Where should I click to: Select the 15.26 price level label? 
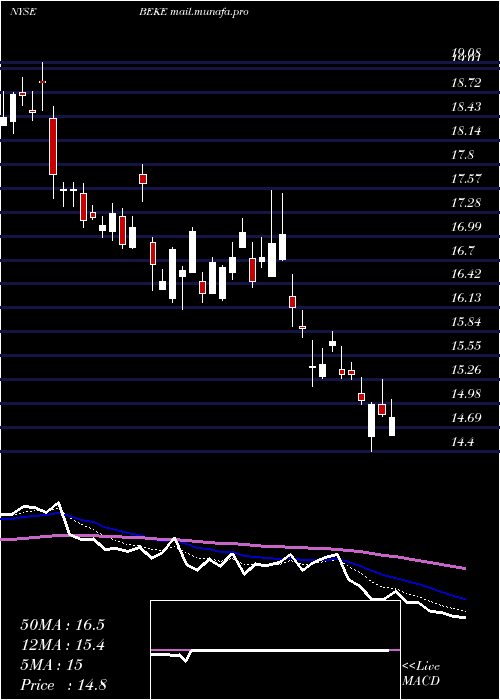[467, 370]
